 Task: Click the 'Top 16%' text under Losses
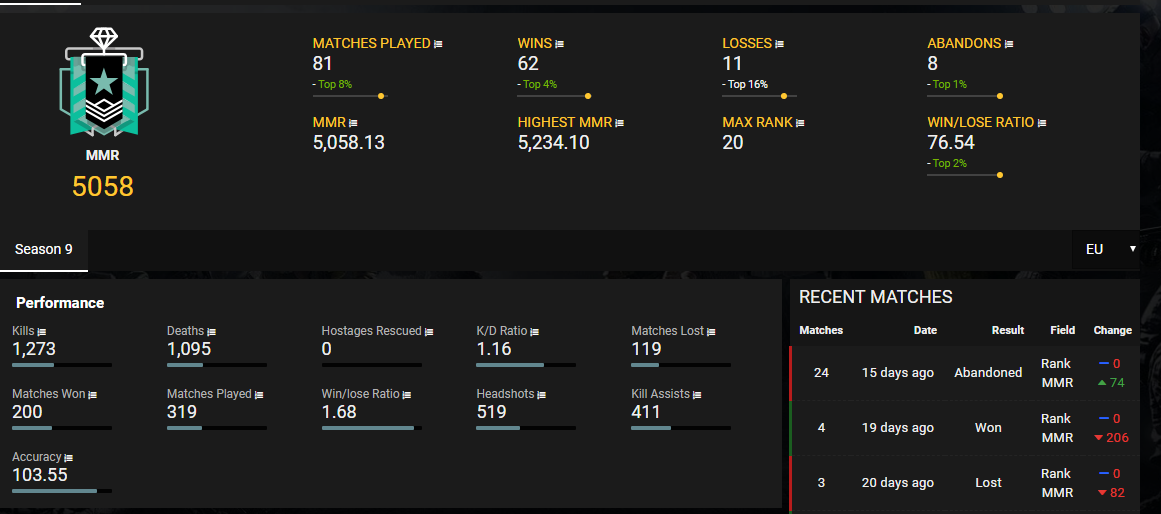(748, 84)
